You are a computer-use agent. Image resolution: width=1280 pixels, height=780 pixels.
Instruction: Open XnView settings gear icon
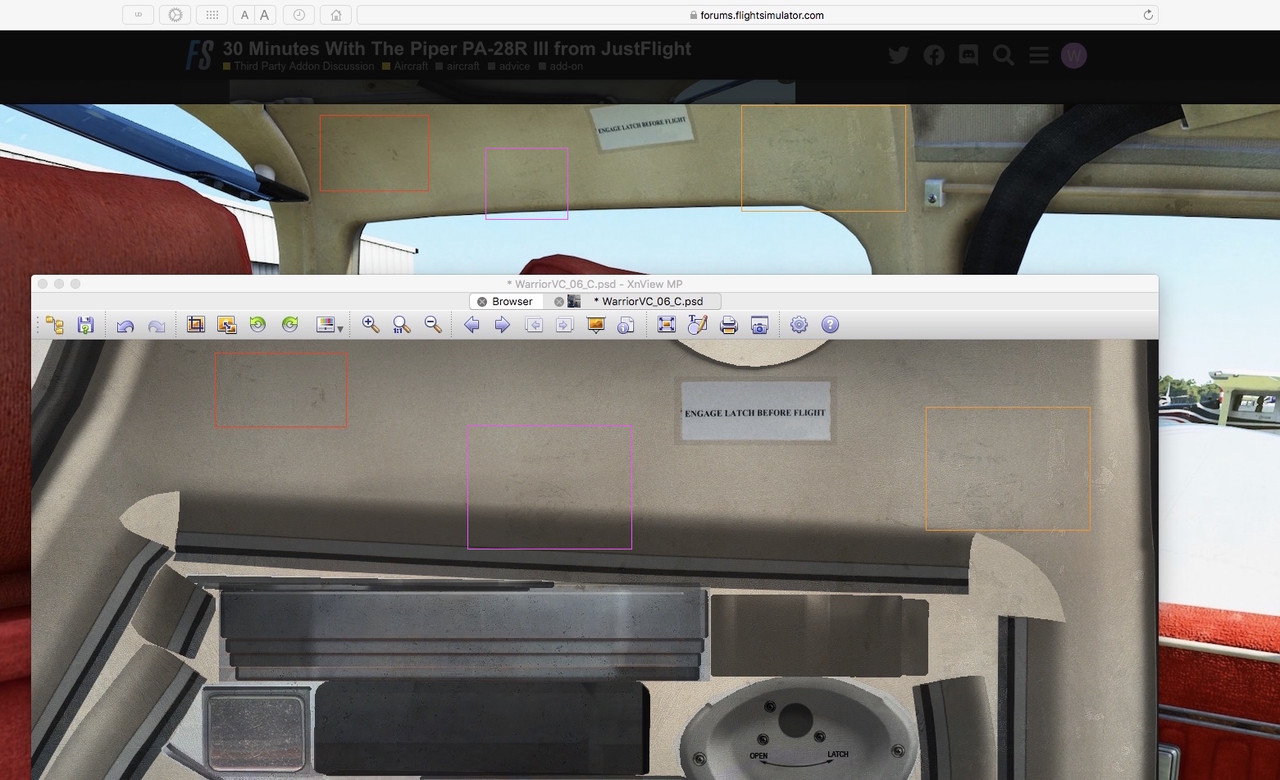799,325
